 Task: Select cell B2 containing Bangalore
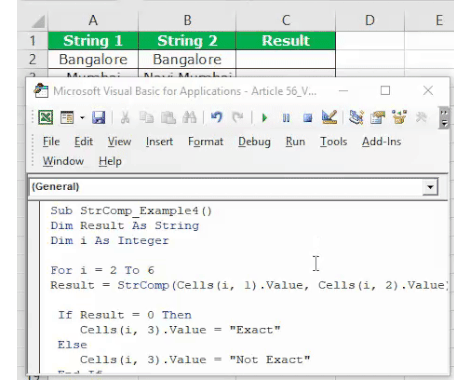pyautogui.click(x=187, y=59)
